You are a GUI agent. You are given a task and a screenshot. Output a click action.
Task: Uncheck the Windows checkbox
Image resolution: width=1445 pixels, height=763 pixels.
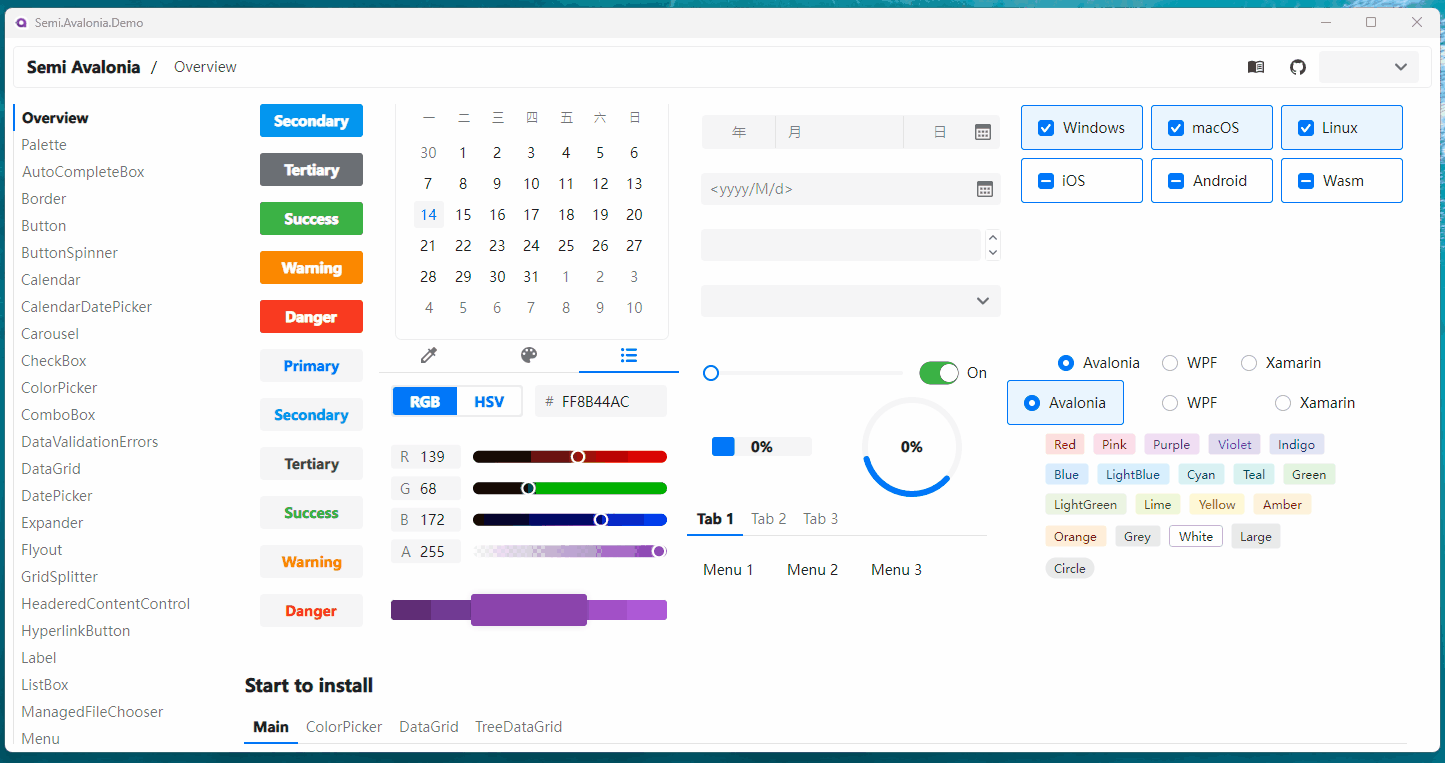1046,128
